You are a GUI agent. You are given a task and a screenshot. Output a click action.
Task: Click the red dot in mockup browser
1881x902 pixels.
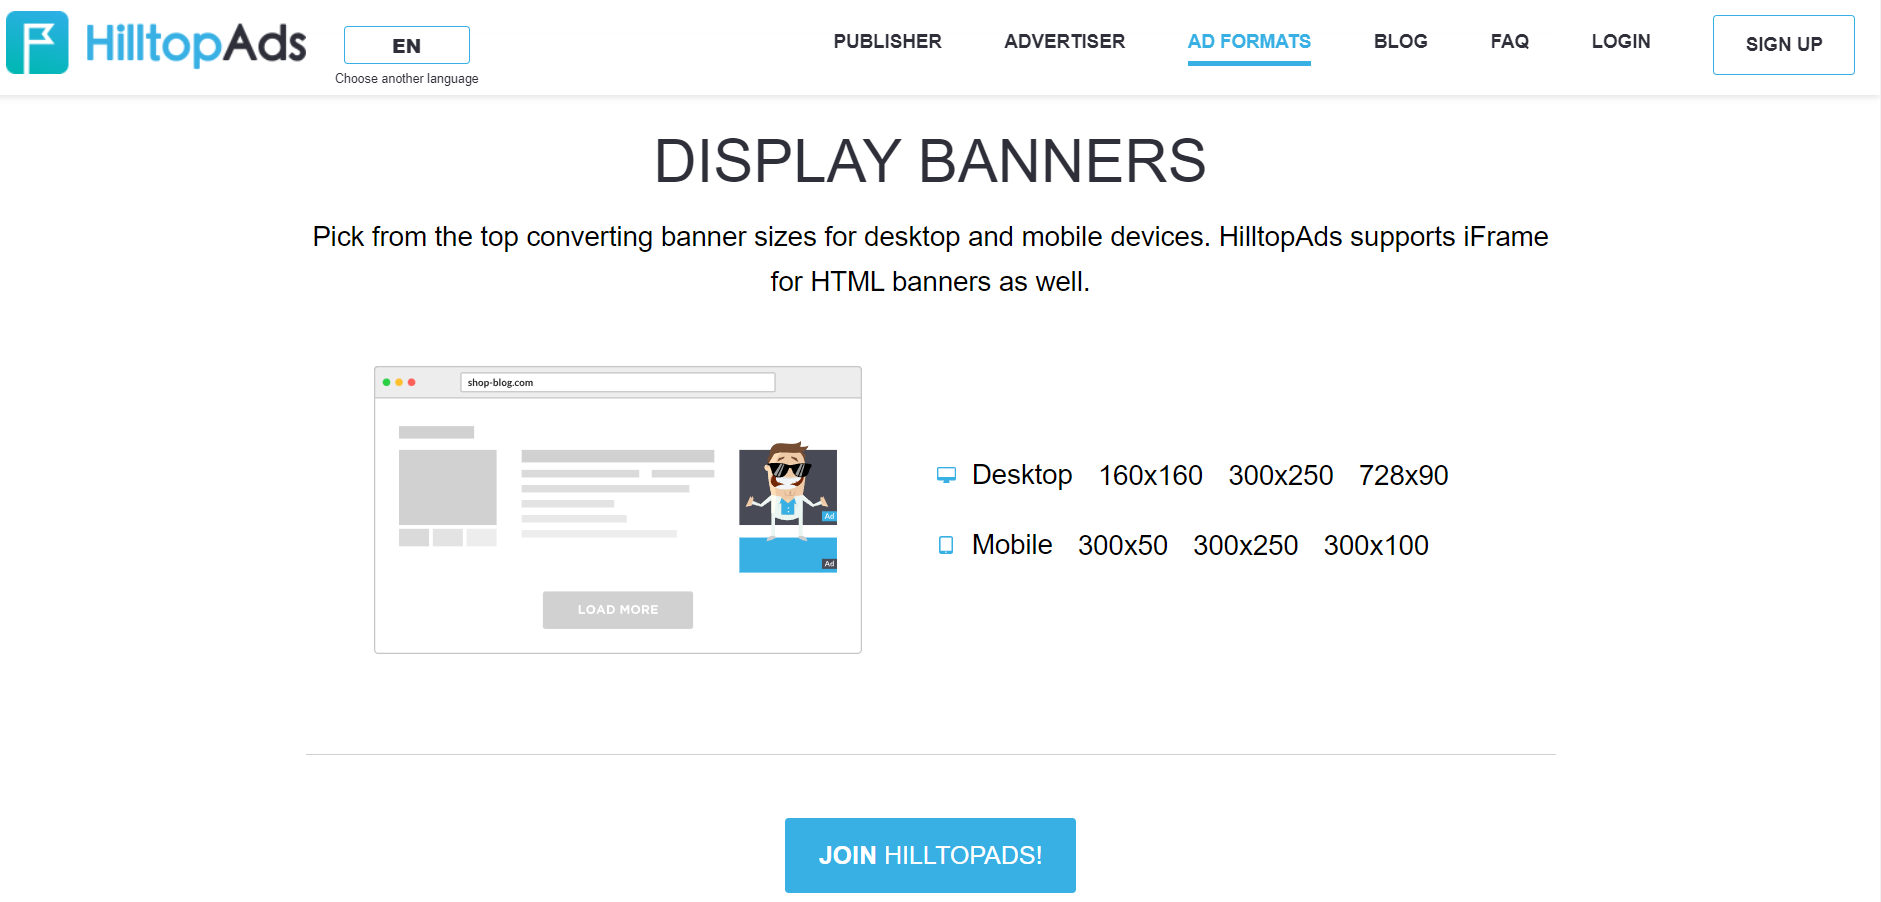(x=411, y=382)
